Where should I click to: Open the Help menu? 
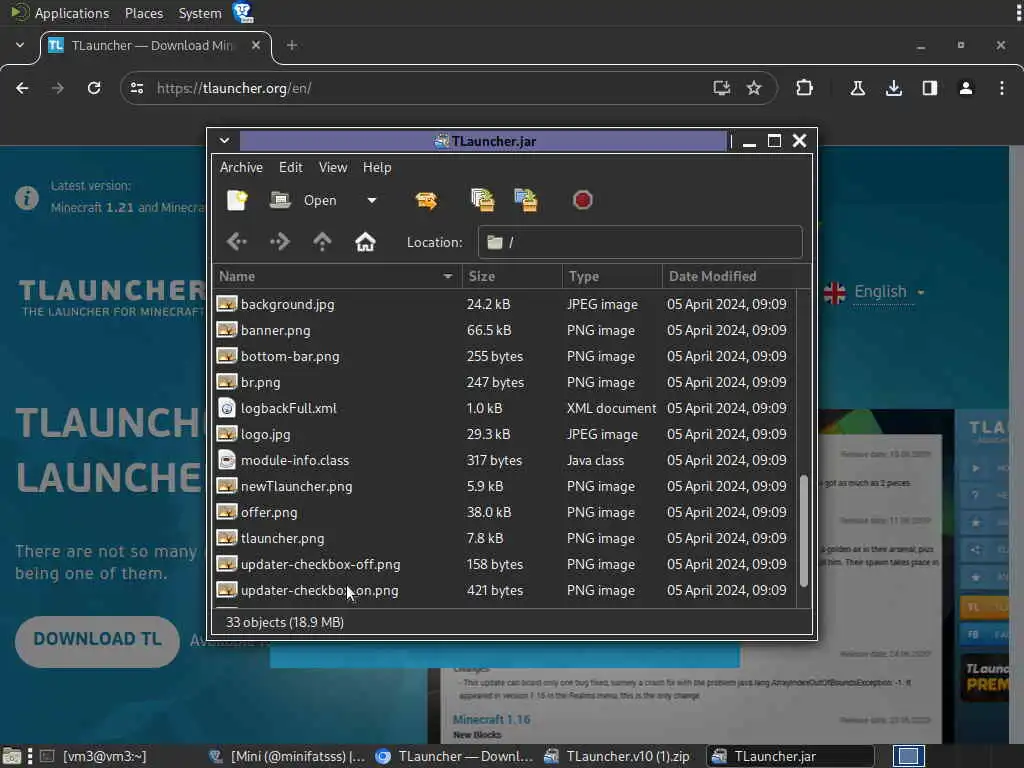[377, 167]
